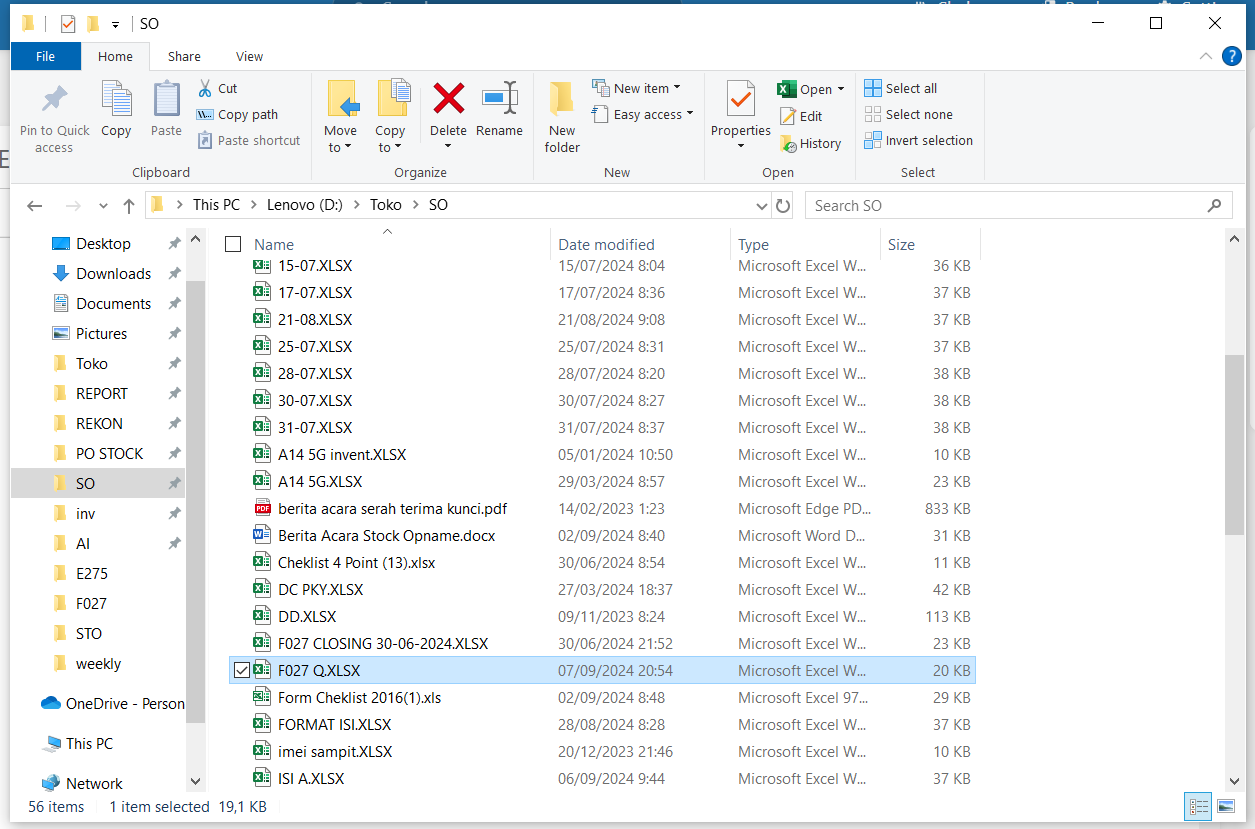Uncheck the F027 Q.XLSX file checkbox
Screen dimensions: 1255x829
[x=241, y=671]
